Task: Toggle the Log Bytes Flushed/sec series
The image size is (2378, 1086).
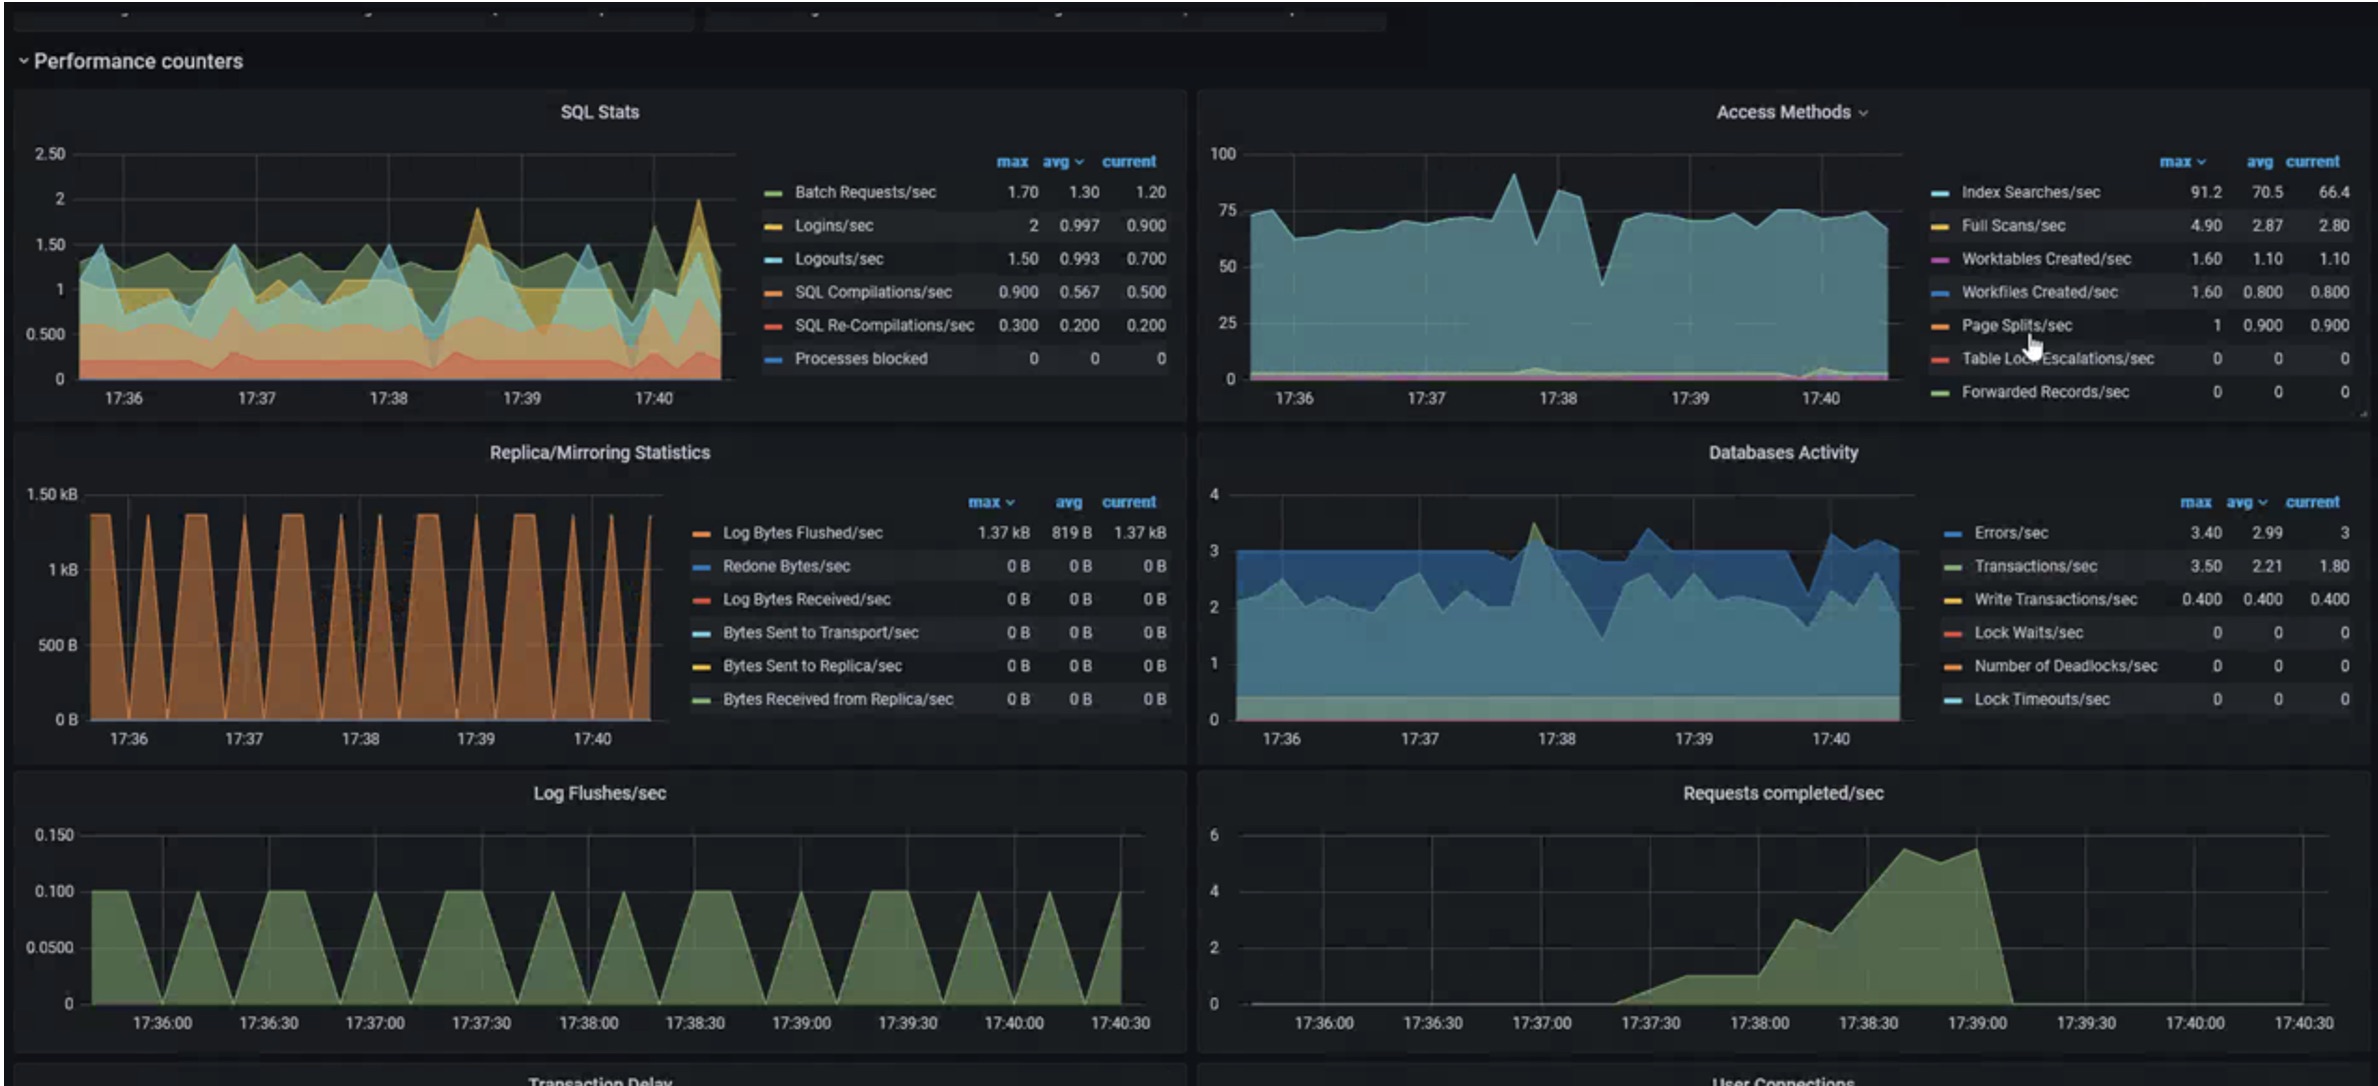Action: (x=802, y=533)
